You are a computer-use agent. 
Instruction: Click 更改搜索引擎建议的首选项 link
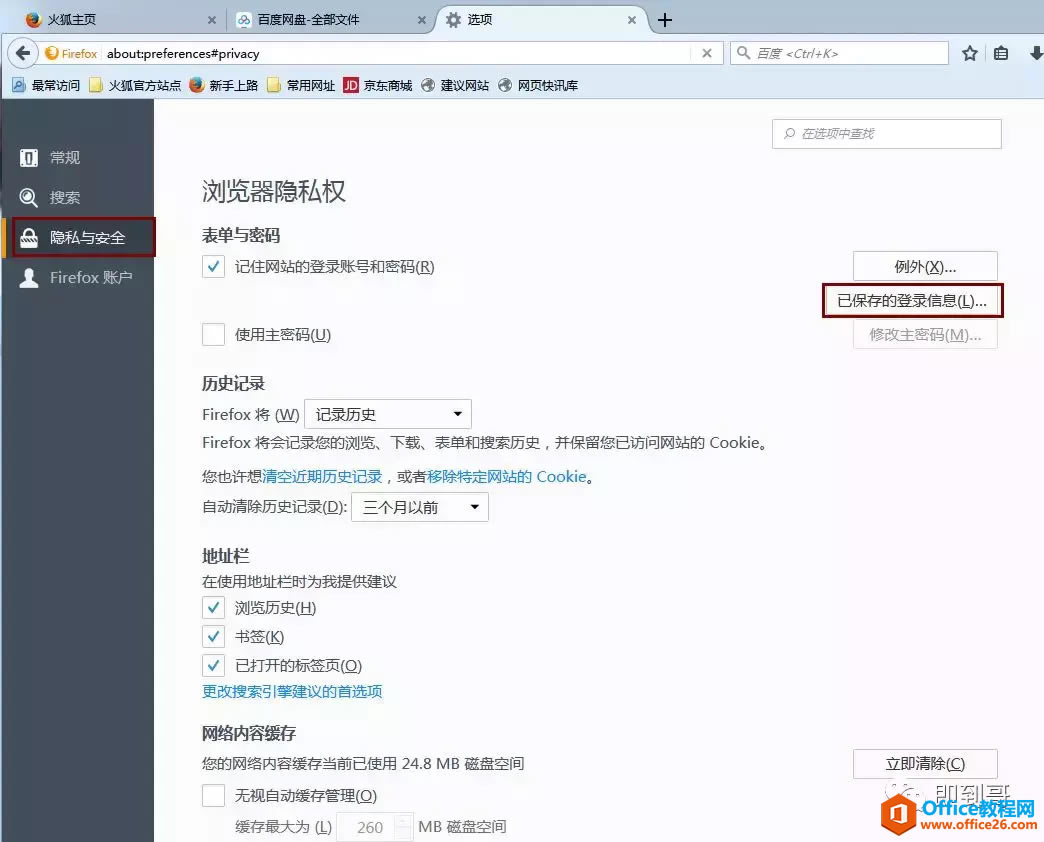(292, 692)
